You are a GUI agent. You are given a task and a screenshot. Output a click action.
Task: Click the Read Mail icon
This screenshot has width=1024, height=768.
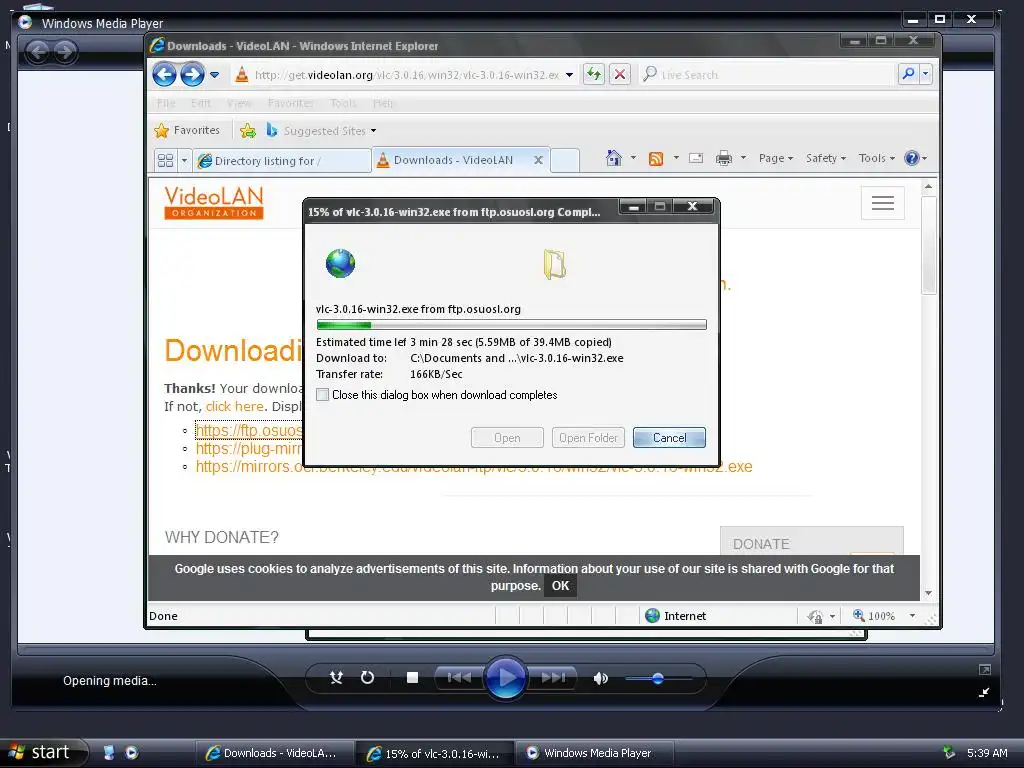coord(696,158)
